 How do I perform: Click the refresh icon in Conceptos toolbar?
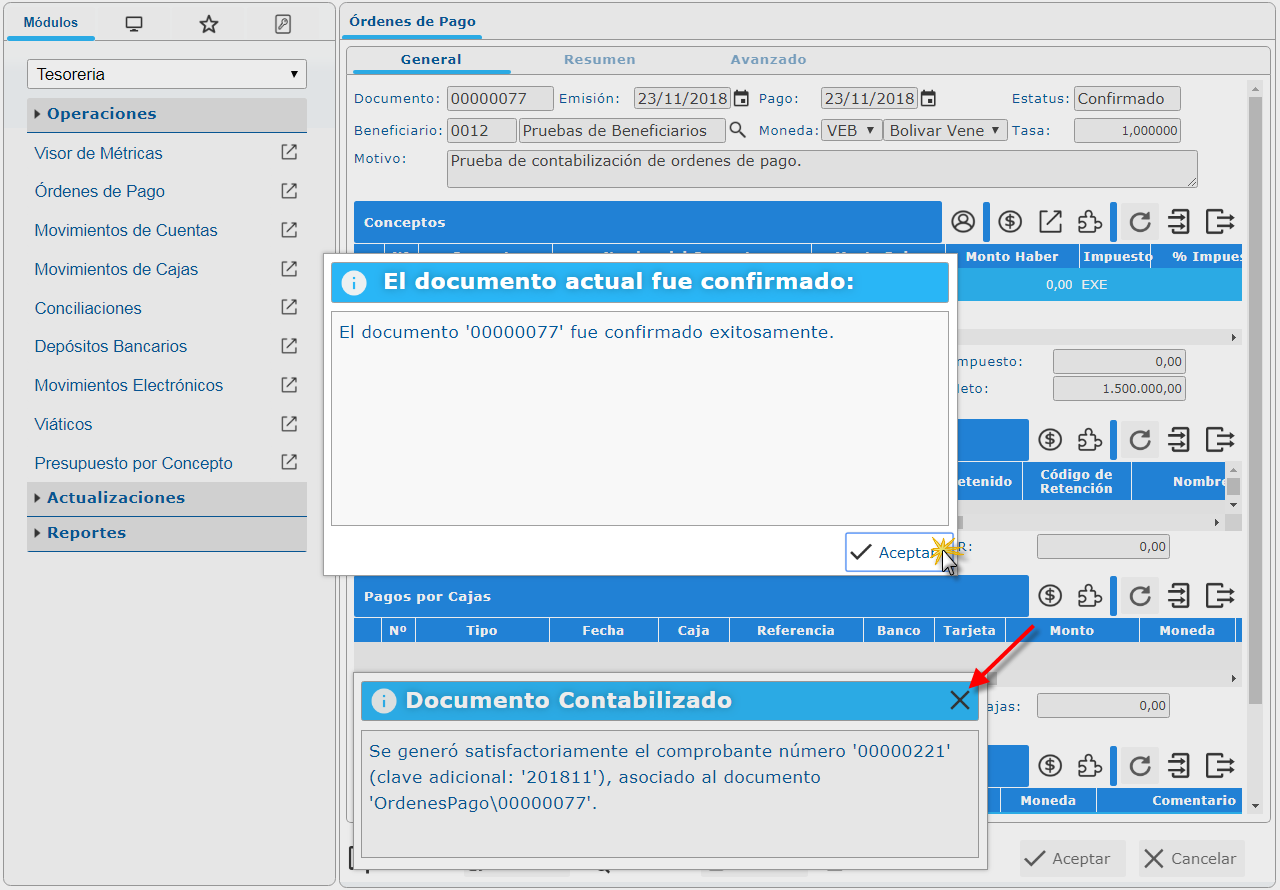[x=1139, y=222]
